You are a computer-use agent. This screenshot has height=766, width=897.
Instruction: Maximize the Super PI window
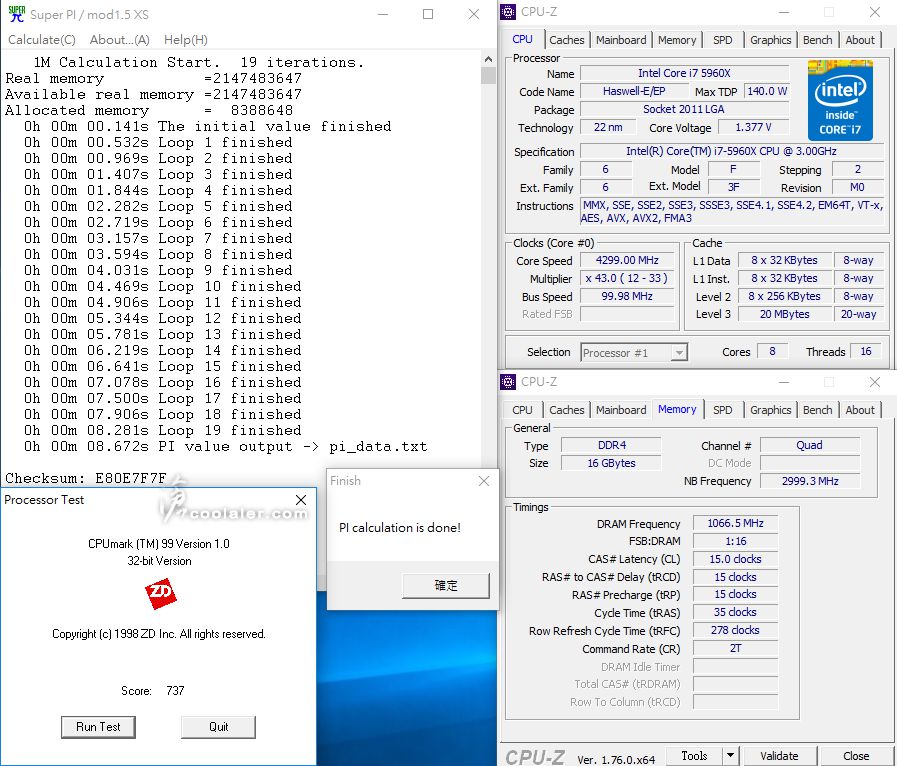[428, 14]
